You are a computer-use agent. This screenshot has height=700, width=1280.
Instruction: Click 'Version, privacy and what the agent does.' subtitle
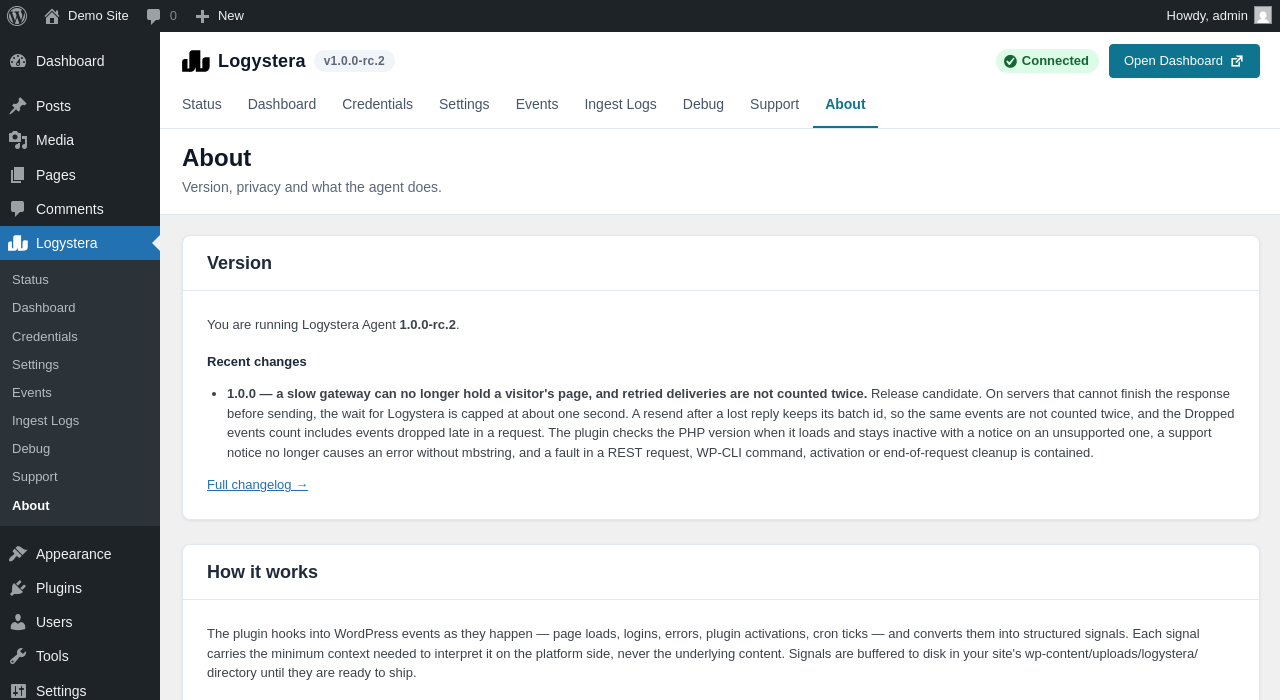[x=312, y=187]
